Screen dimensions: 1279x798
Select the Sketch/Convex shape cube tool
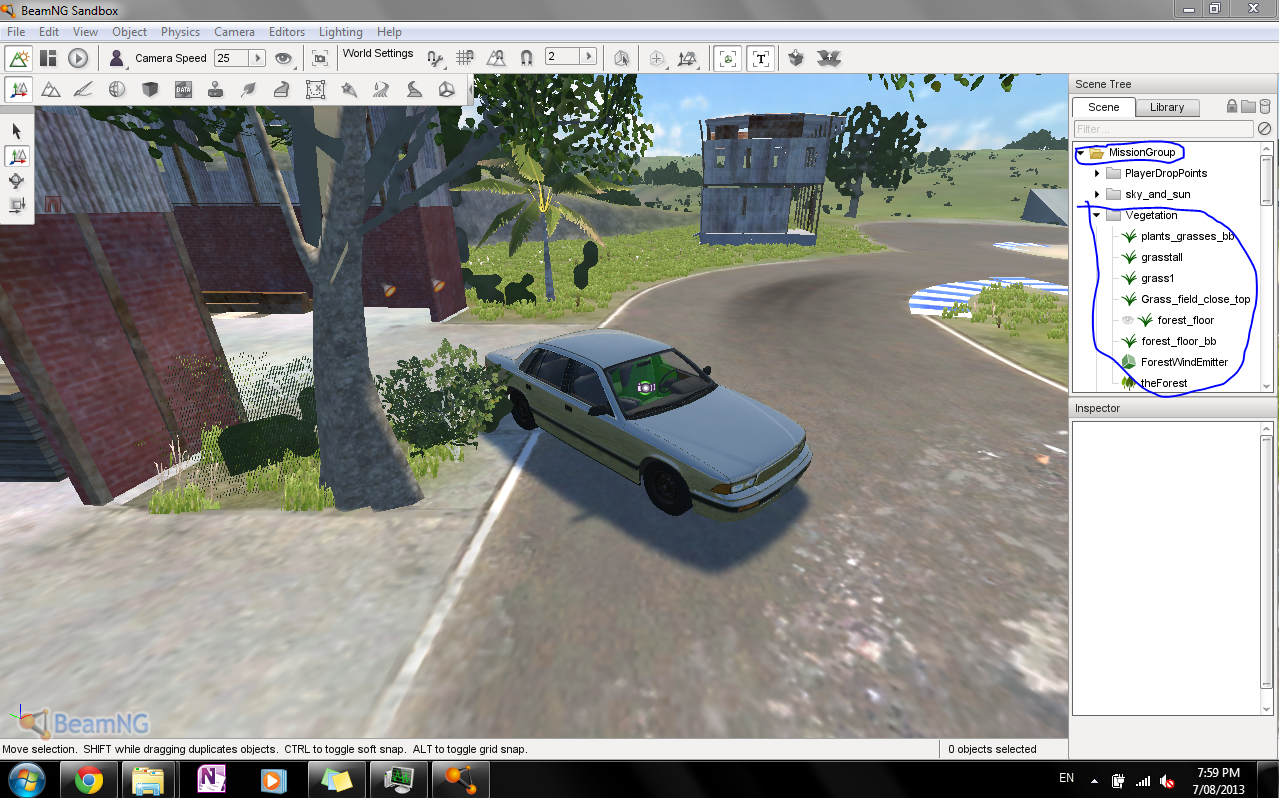[x=149, y=90]
